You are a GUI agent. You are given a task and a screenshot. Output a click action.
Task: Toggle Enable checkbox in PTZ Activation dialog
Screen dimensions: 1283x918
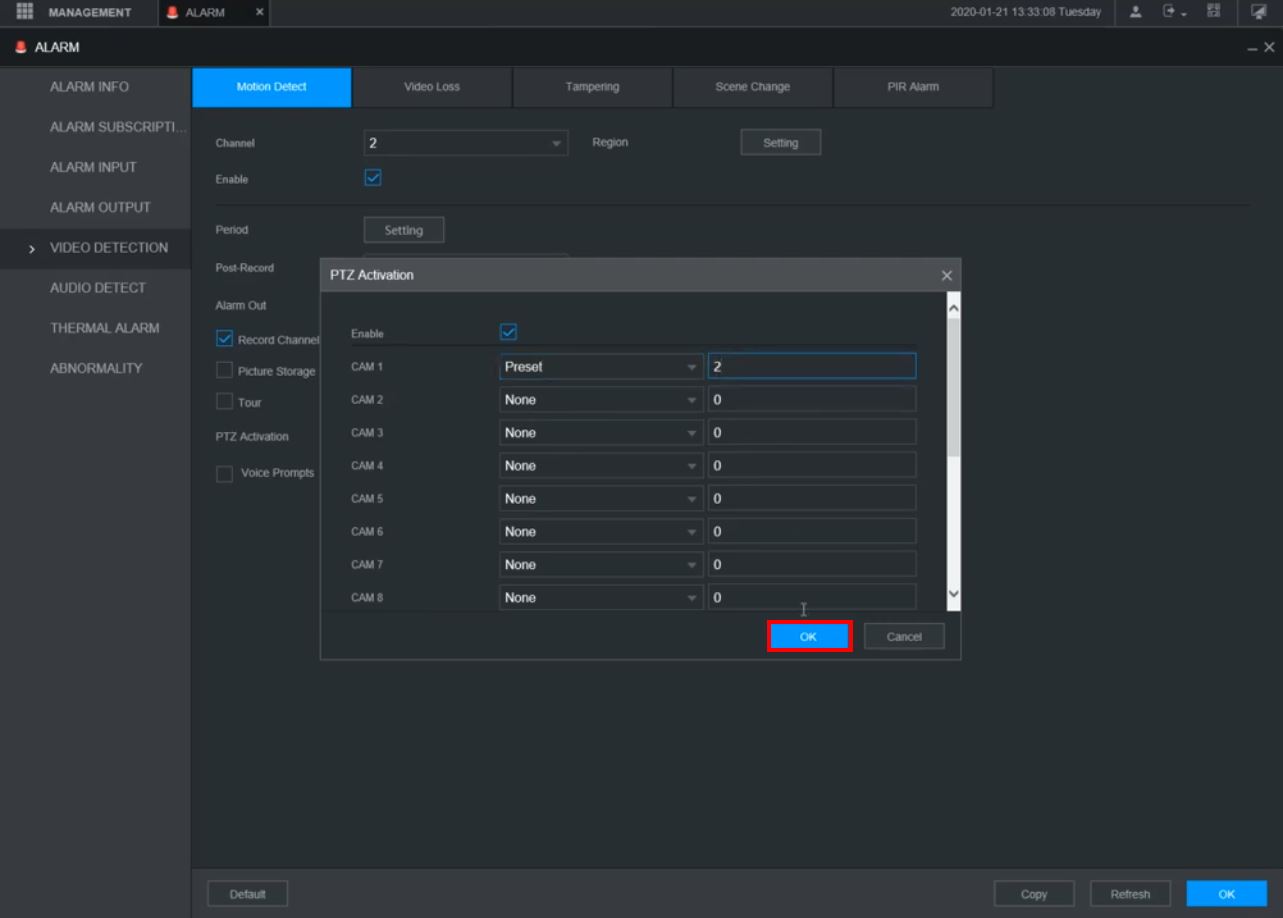click(x=508, y=332)
